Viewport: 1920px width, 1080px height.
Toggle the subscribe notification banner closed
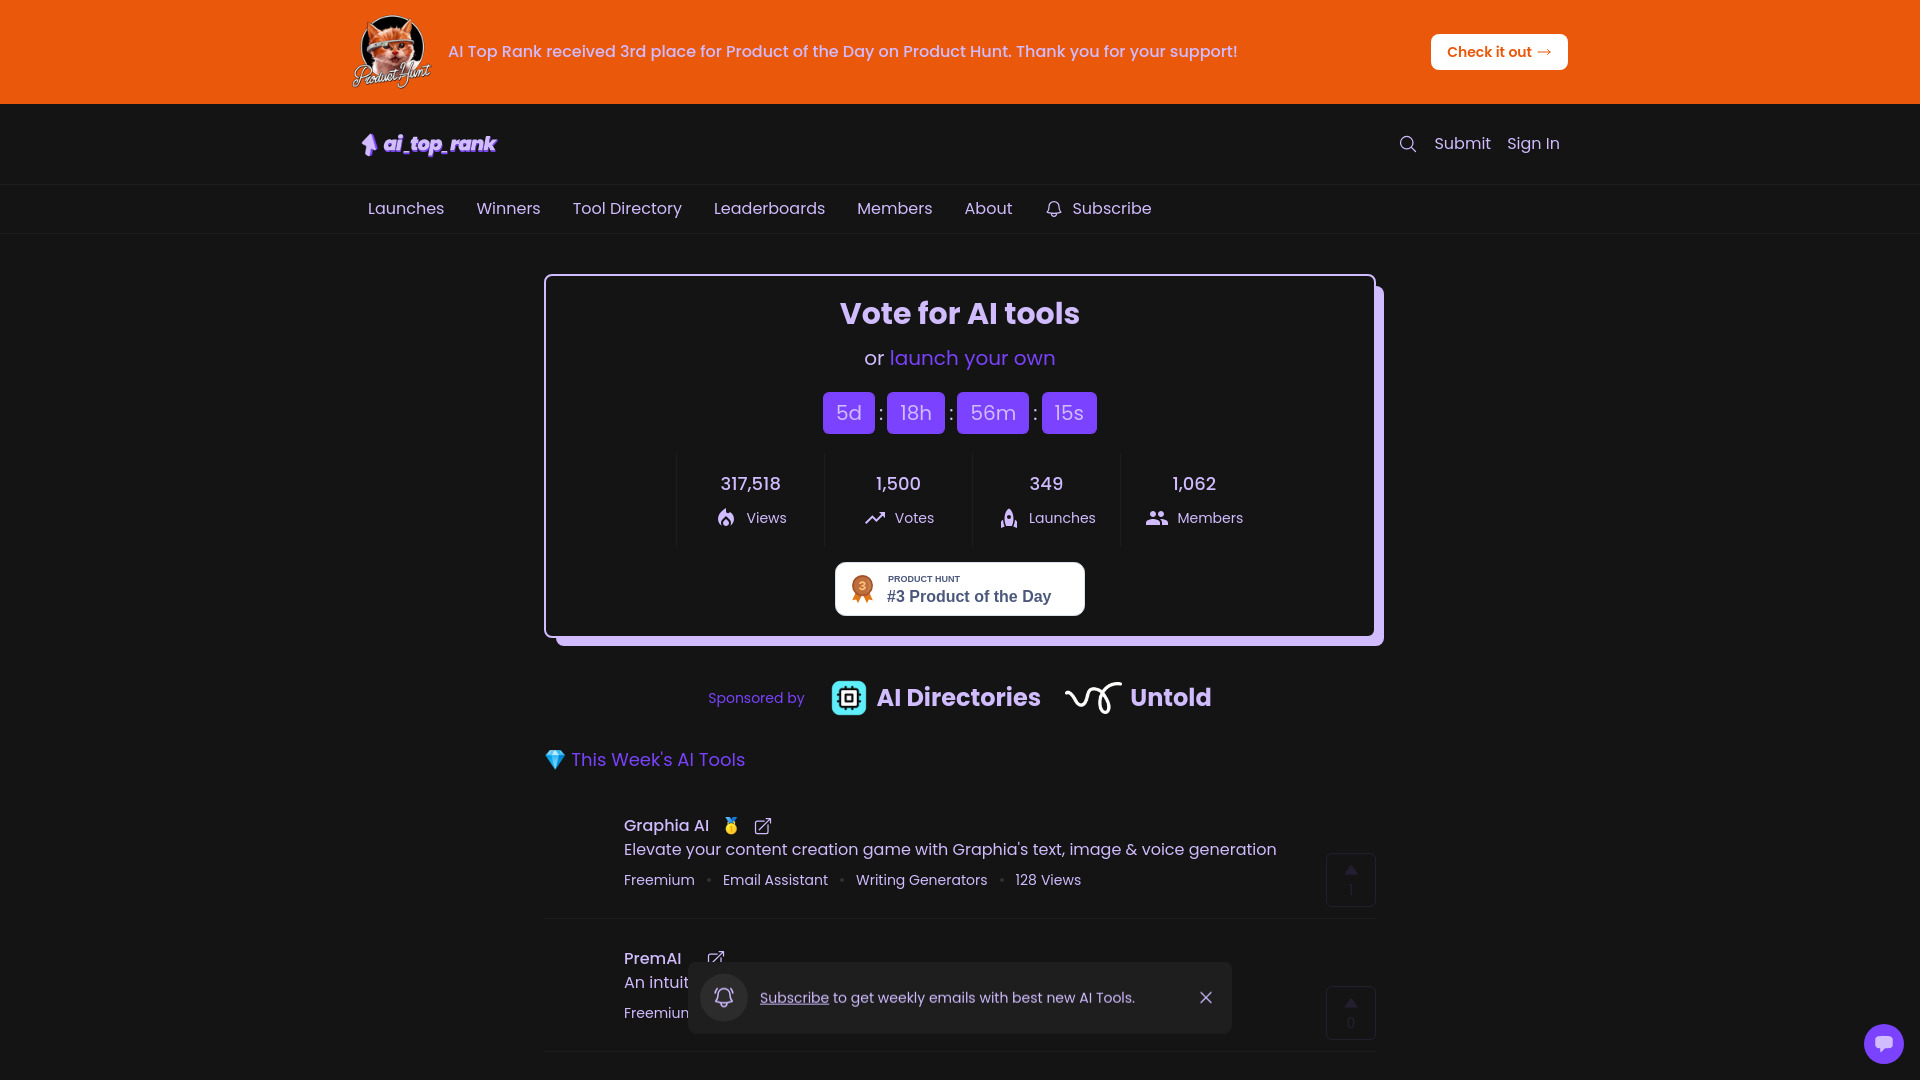[x=1205, y=997]
